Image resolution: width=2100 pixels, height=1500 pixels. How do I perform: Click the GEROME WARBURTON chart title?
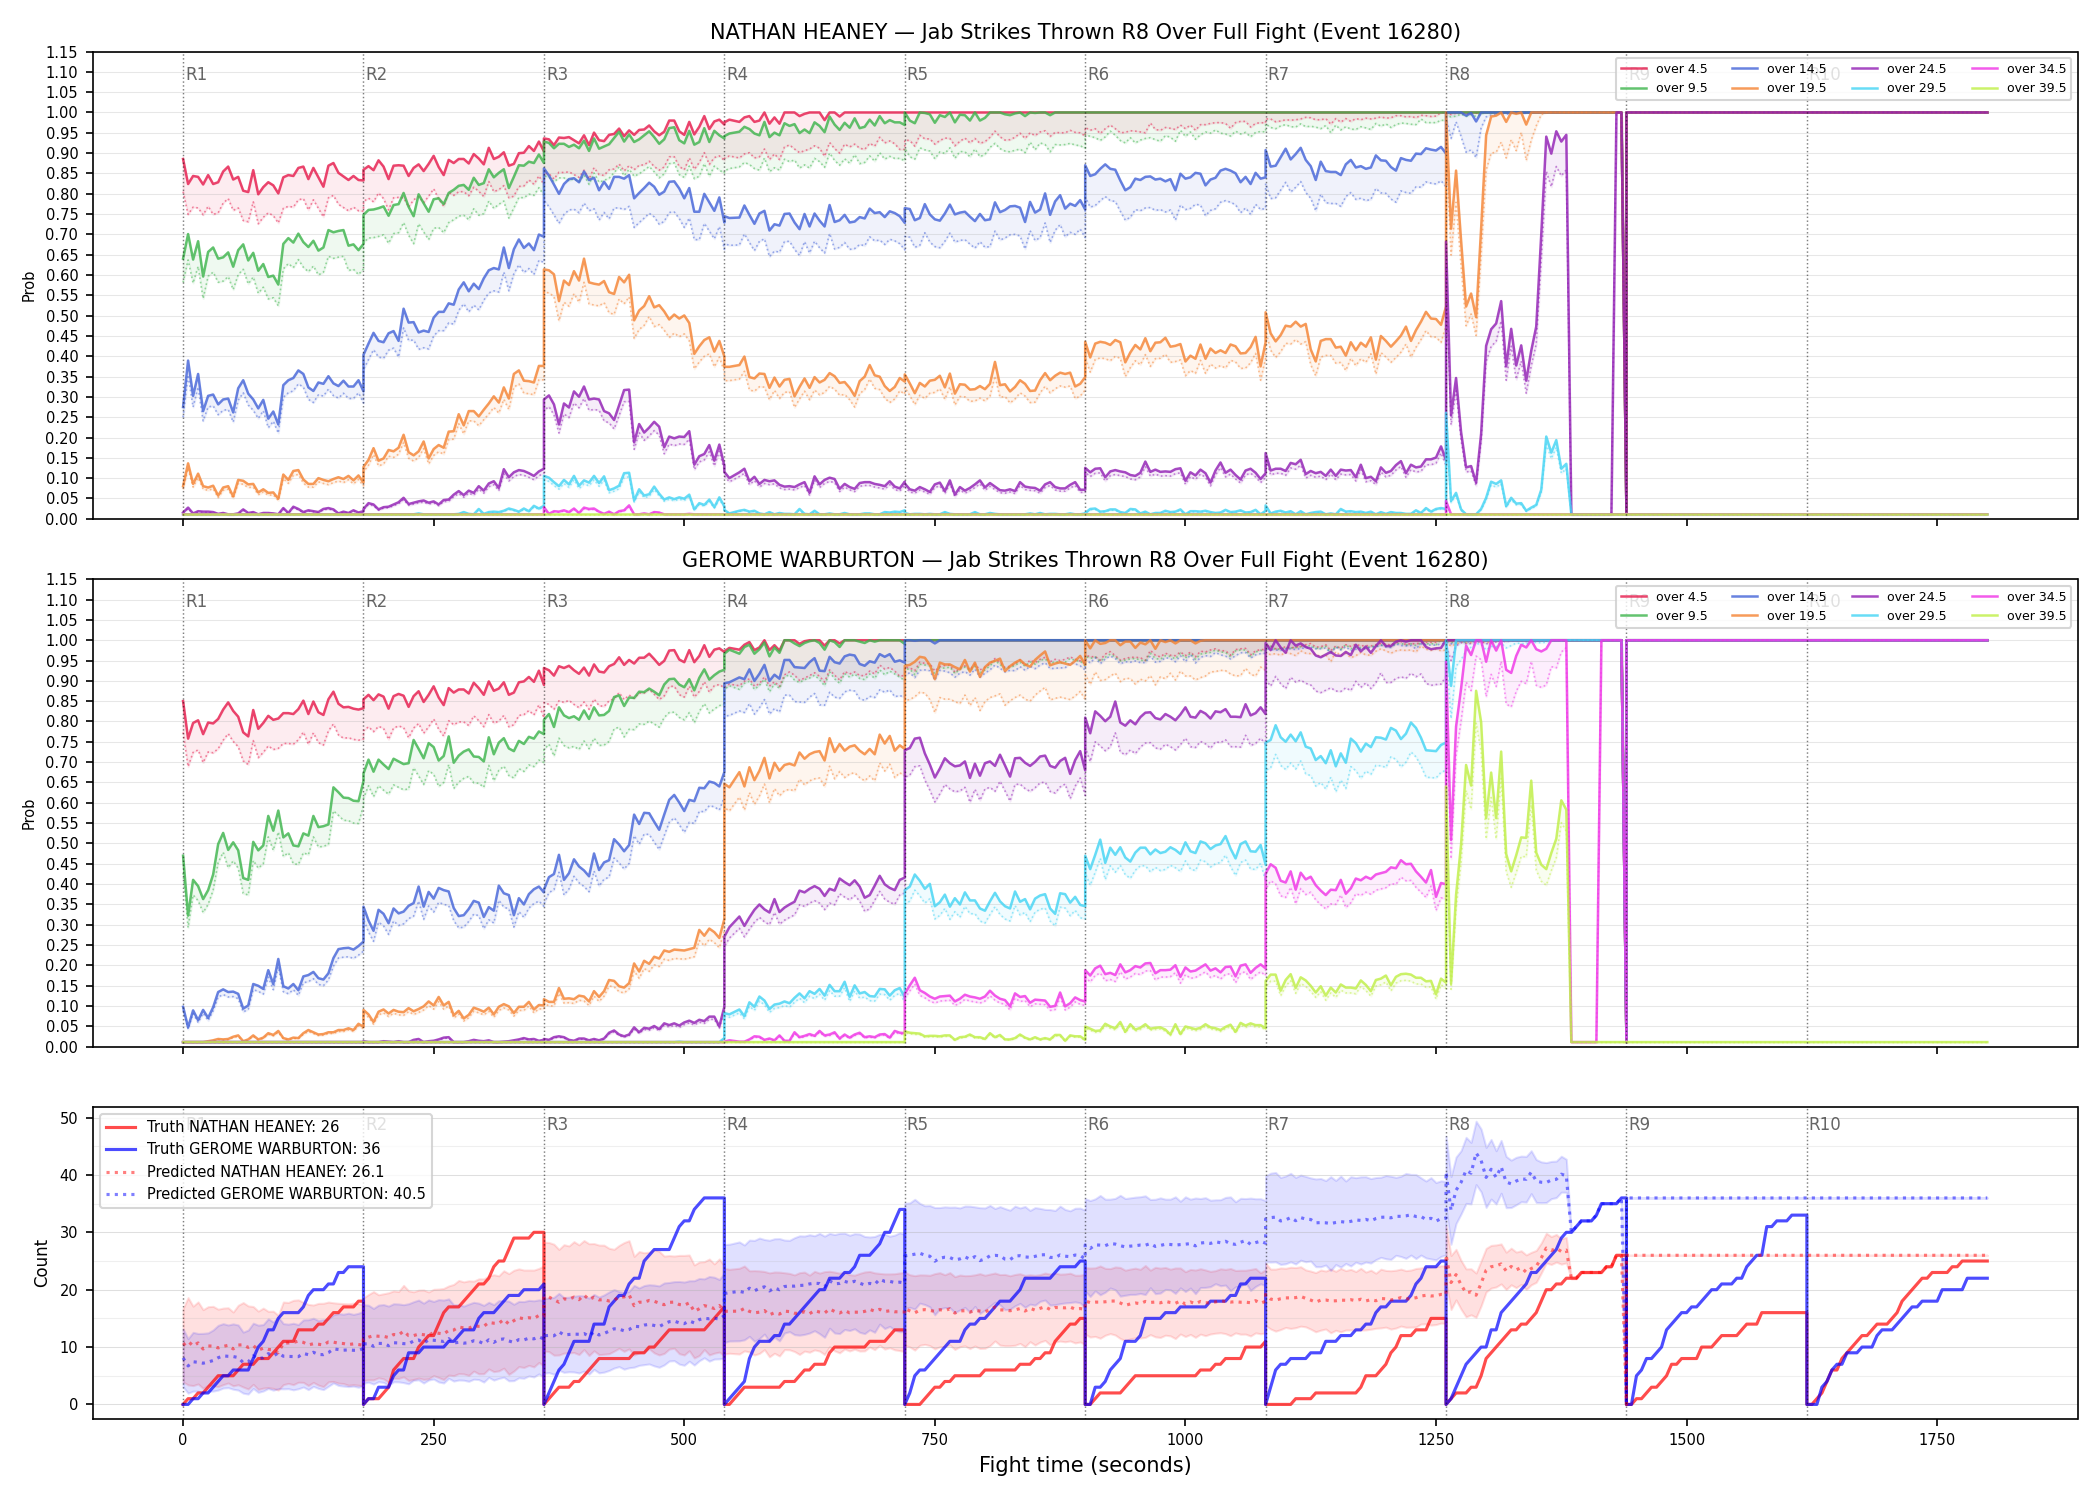pyautogui.click(x=1085, y=560)
